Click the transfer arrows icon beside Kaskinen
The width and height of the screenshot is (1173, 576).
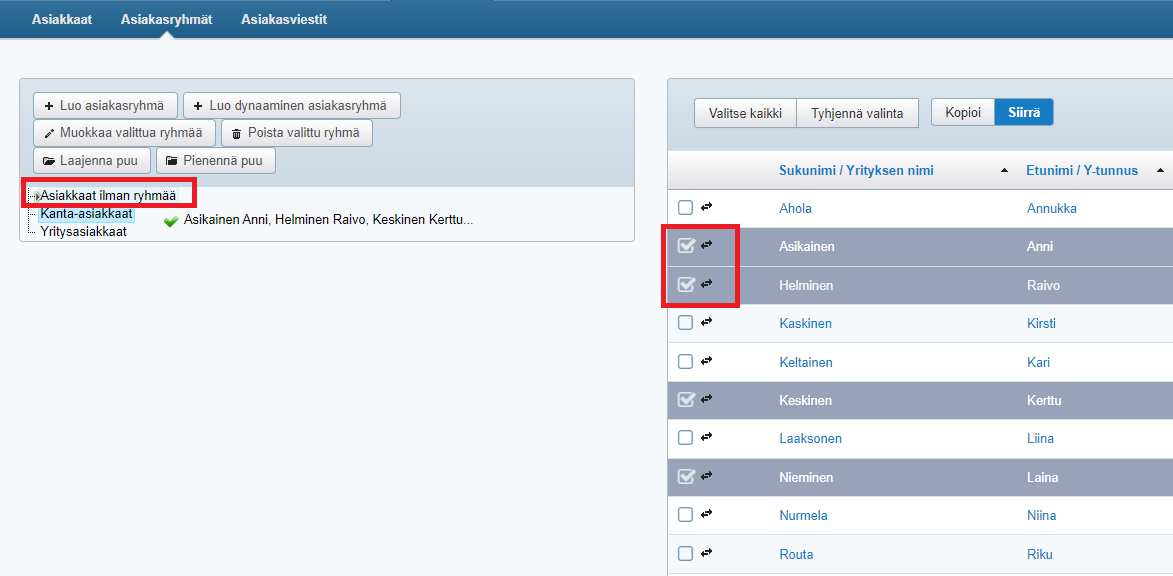[706, 322]
